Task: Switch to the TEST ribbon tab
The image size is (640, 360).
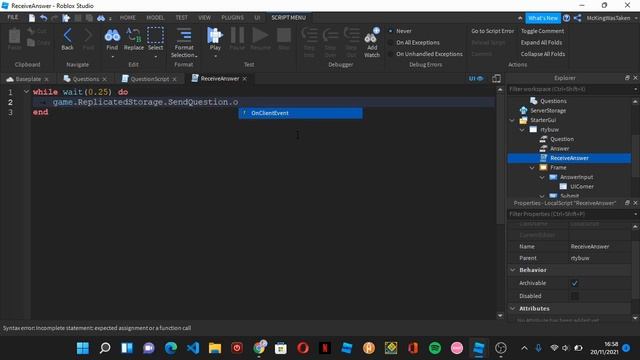Action: 182,18
